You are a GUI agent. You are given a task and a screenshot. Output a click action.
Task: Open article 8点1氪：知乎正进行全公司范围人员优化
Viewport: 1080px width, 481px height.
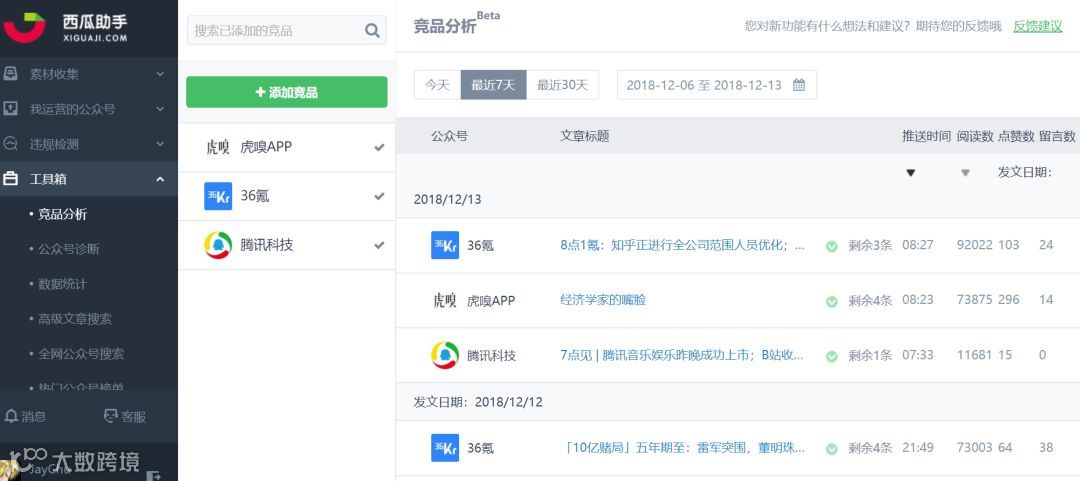coord(683,245)
